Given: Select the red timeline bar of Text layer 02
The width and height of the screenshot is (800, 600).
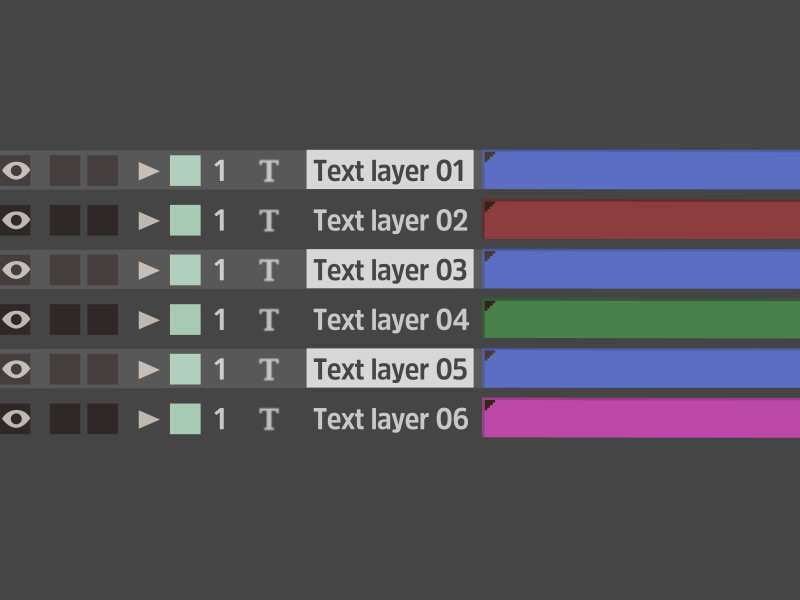Looking at the screenshot, I should point(641,221).
